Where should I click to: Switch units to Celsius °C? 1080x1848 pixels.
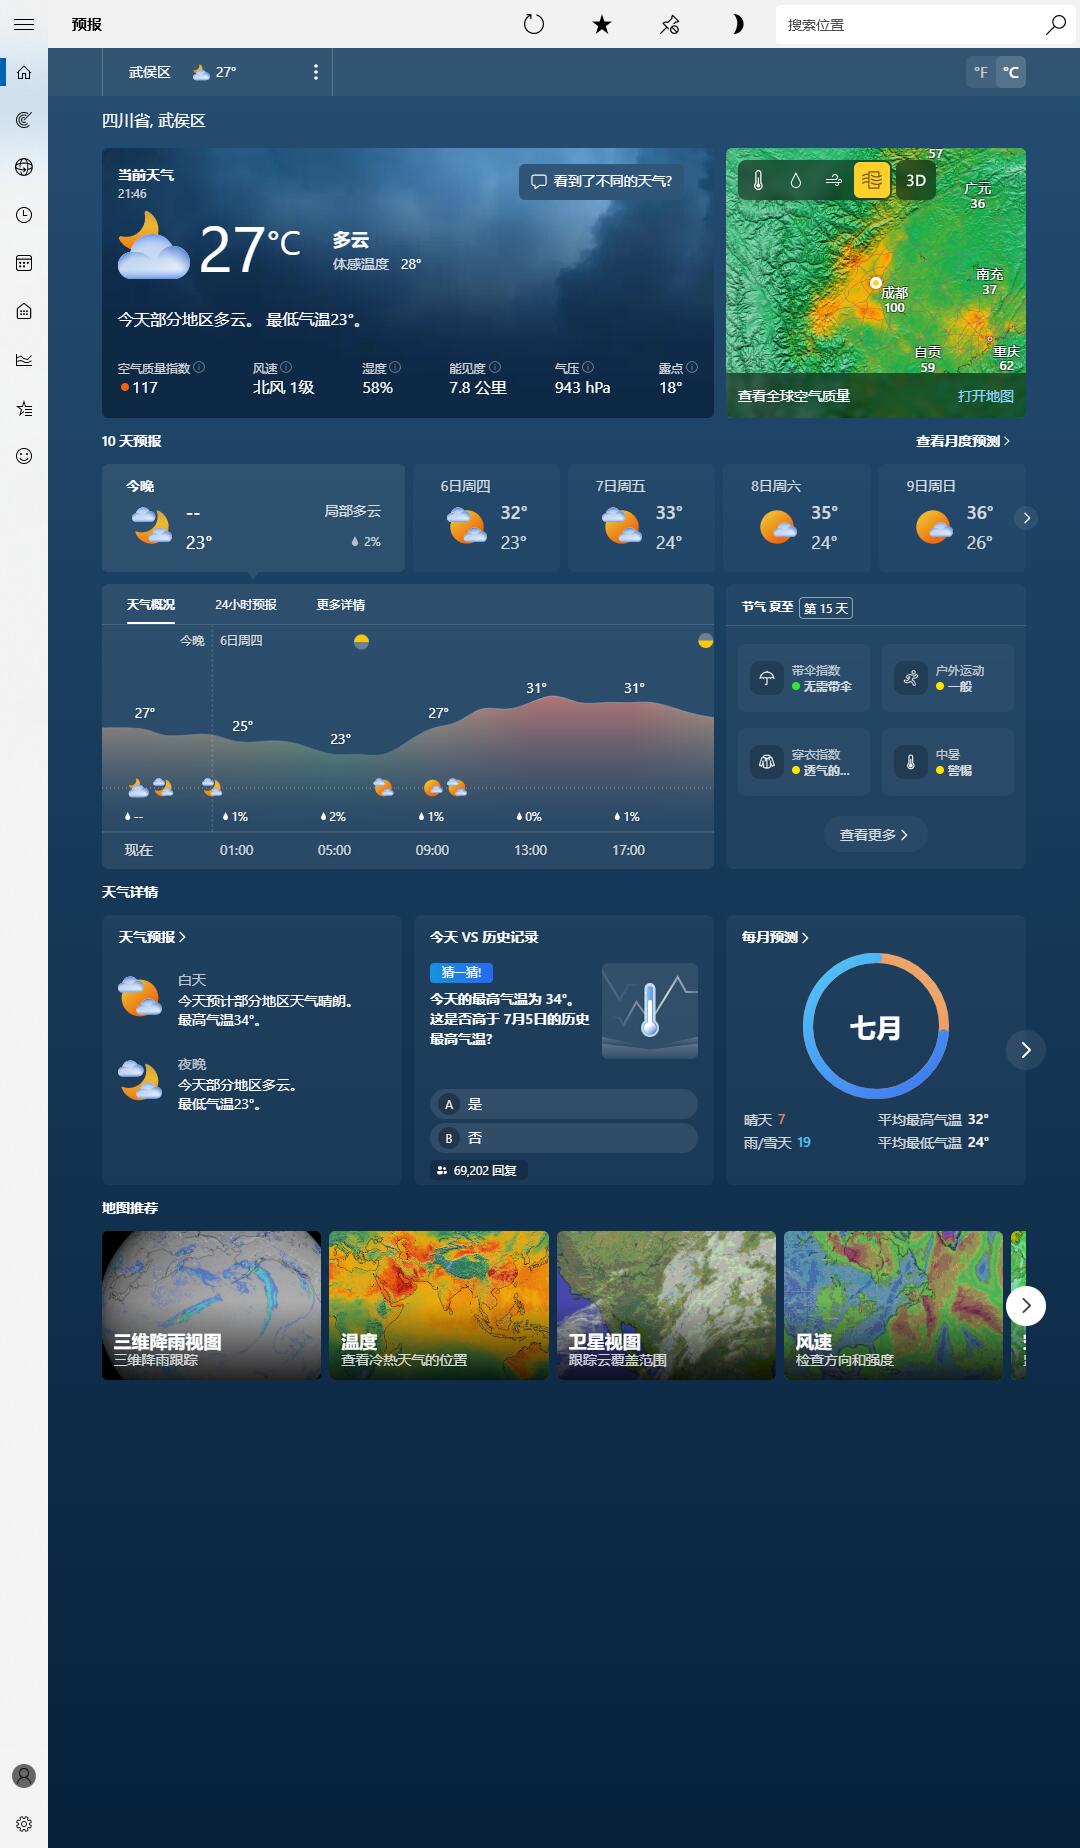click(x=1011, y=72)
